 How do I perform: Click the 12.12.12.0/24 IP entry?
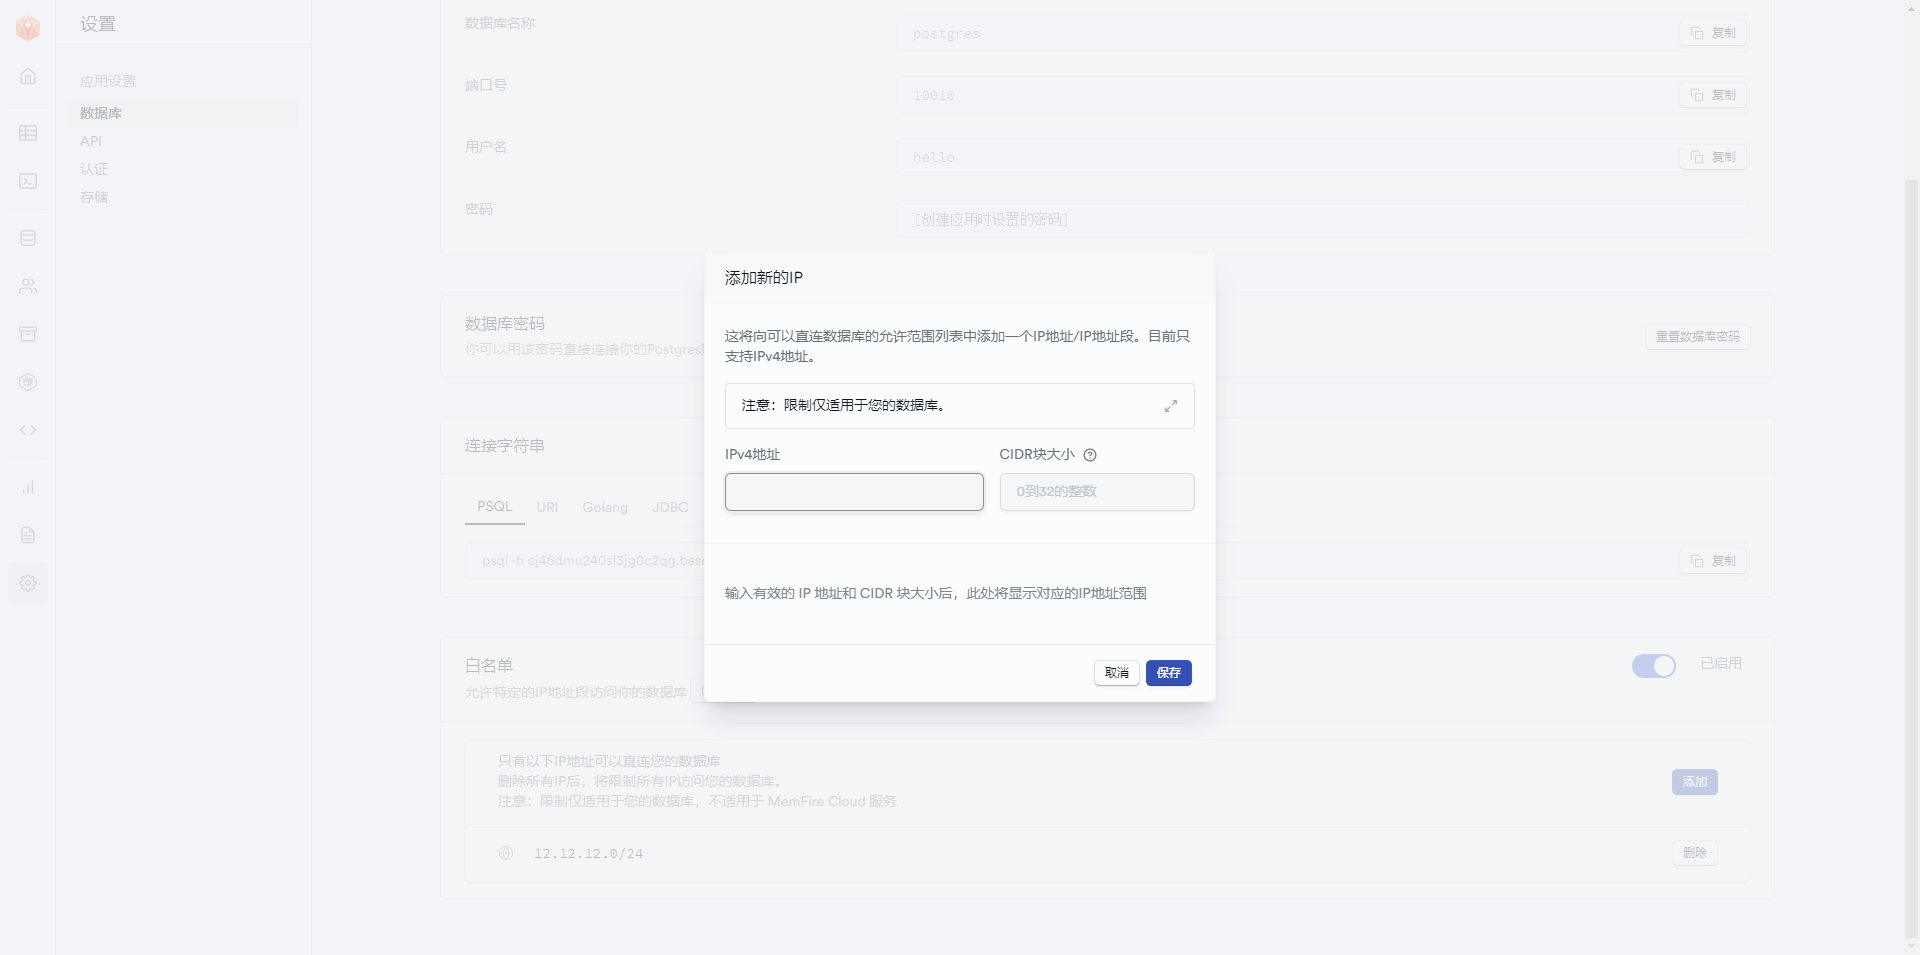coord(588,854)
